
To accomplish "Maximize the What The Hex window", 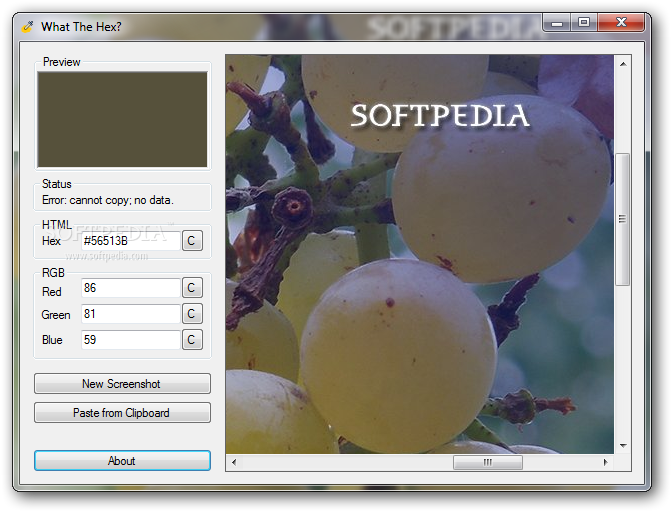I will 584,23.
